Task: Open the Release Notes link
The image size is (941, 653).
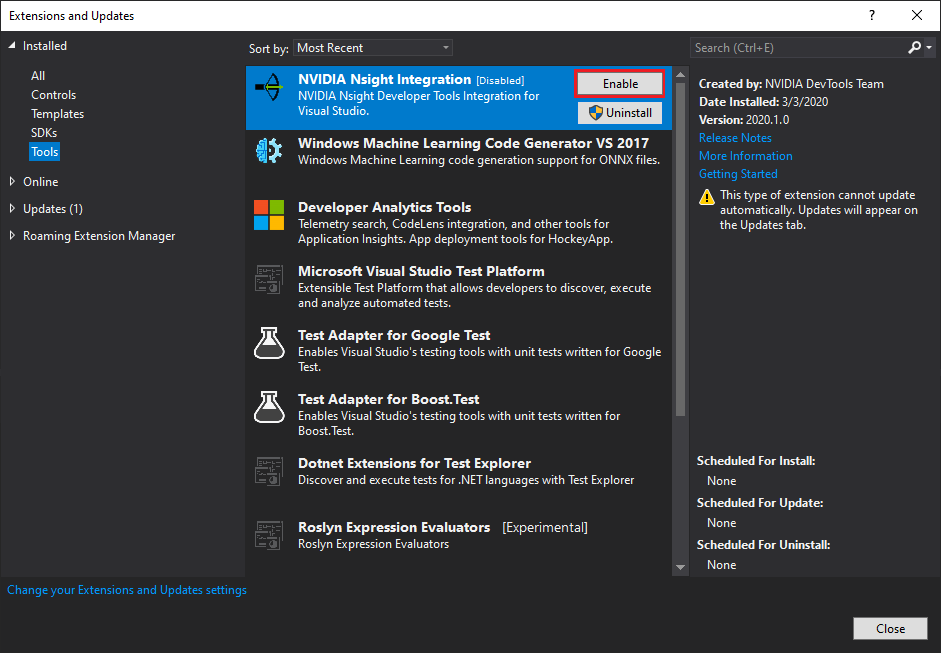Action: [735, 138]
